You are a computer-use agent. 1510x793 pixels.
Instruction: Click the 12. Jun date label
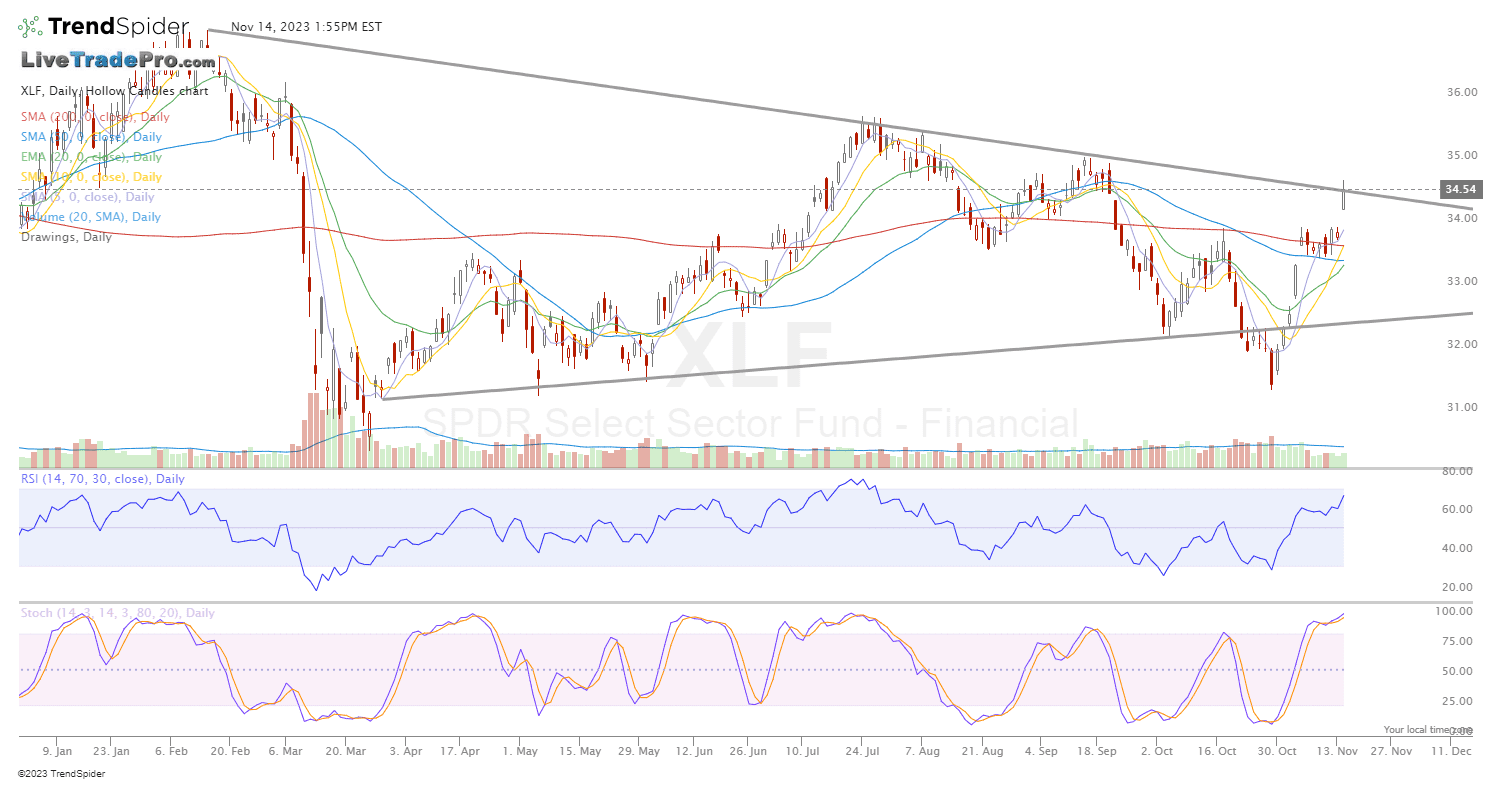tap(695, 750)
